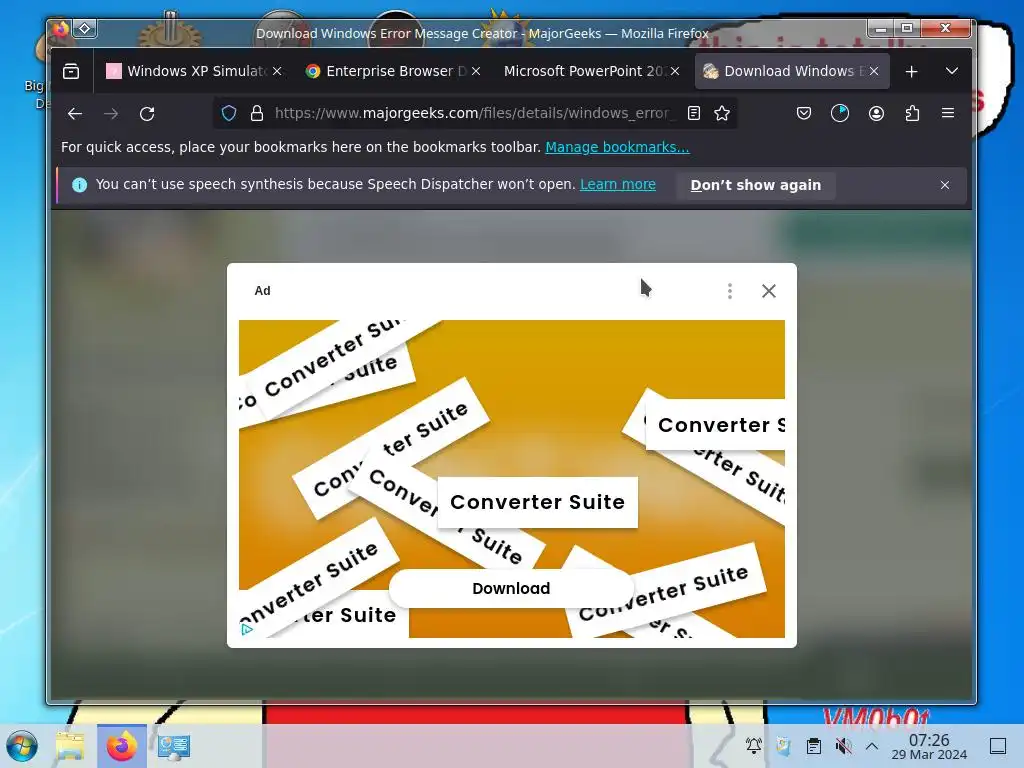Click the speech synthesis info icon
This screenshot has width=1024, height=768.
click(79, 185)
